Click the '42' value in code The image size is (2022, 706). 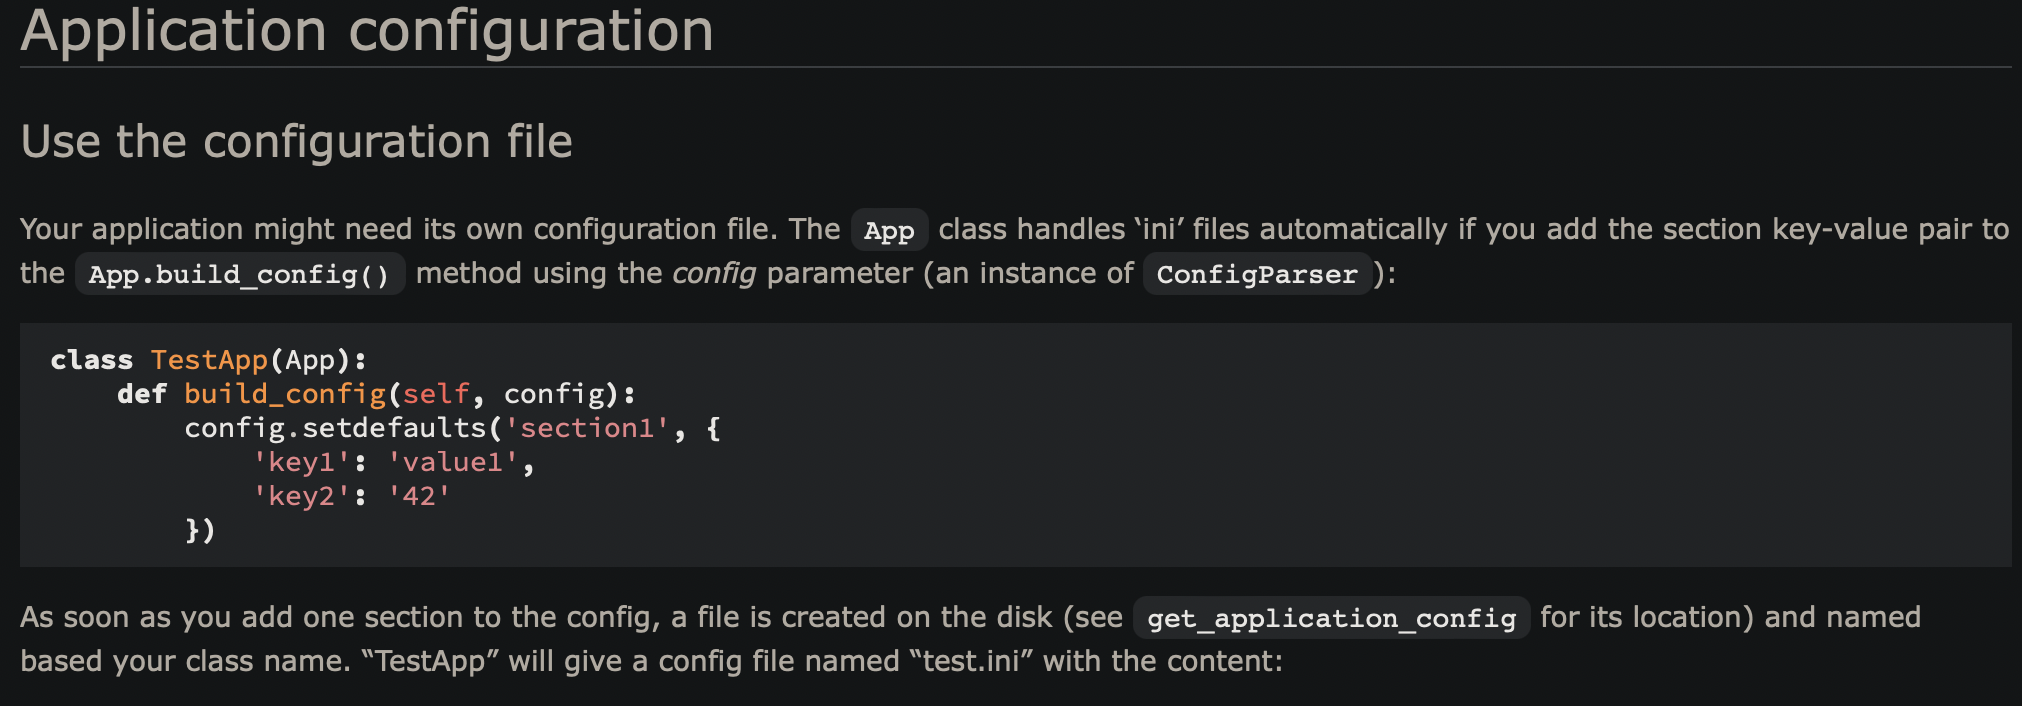click(x=419, y=496)
